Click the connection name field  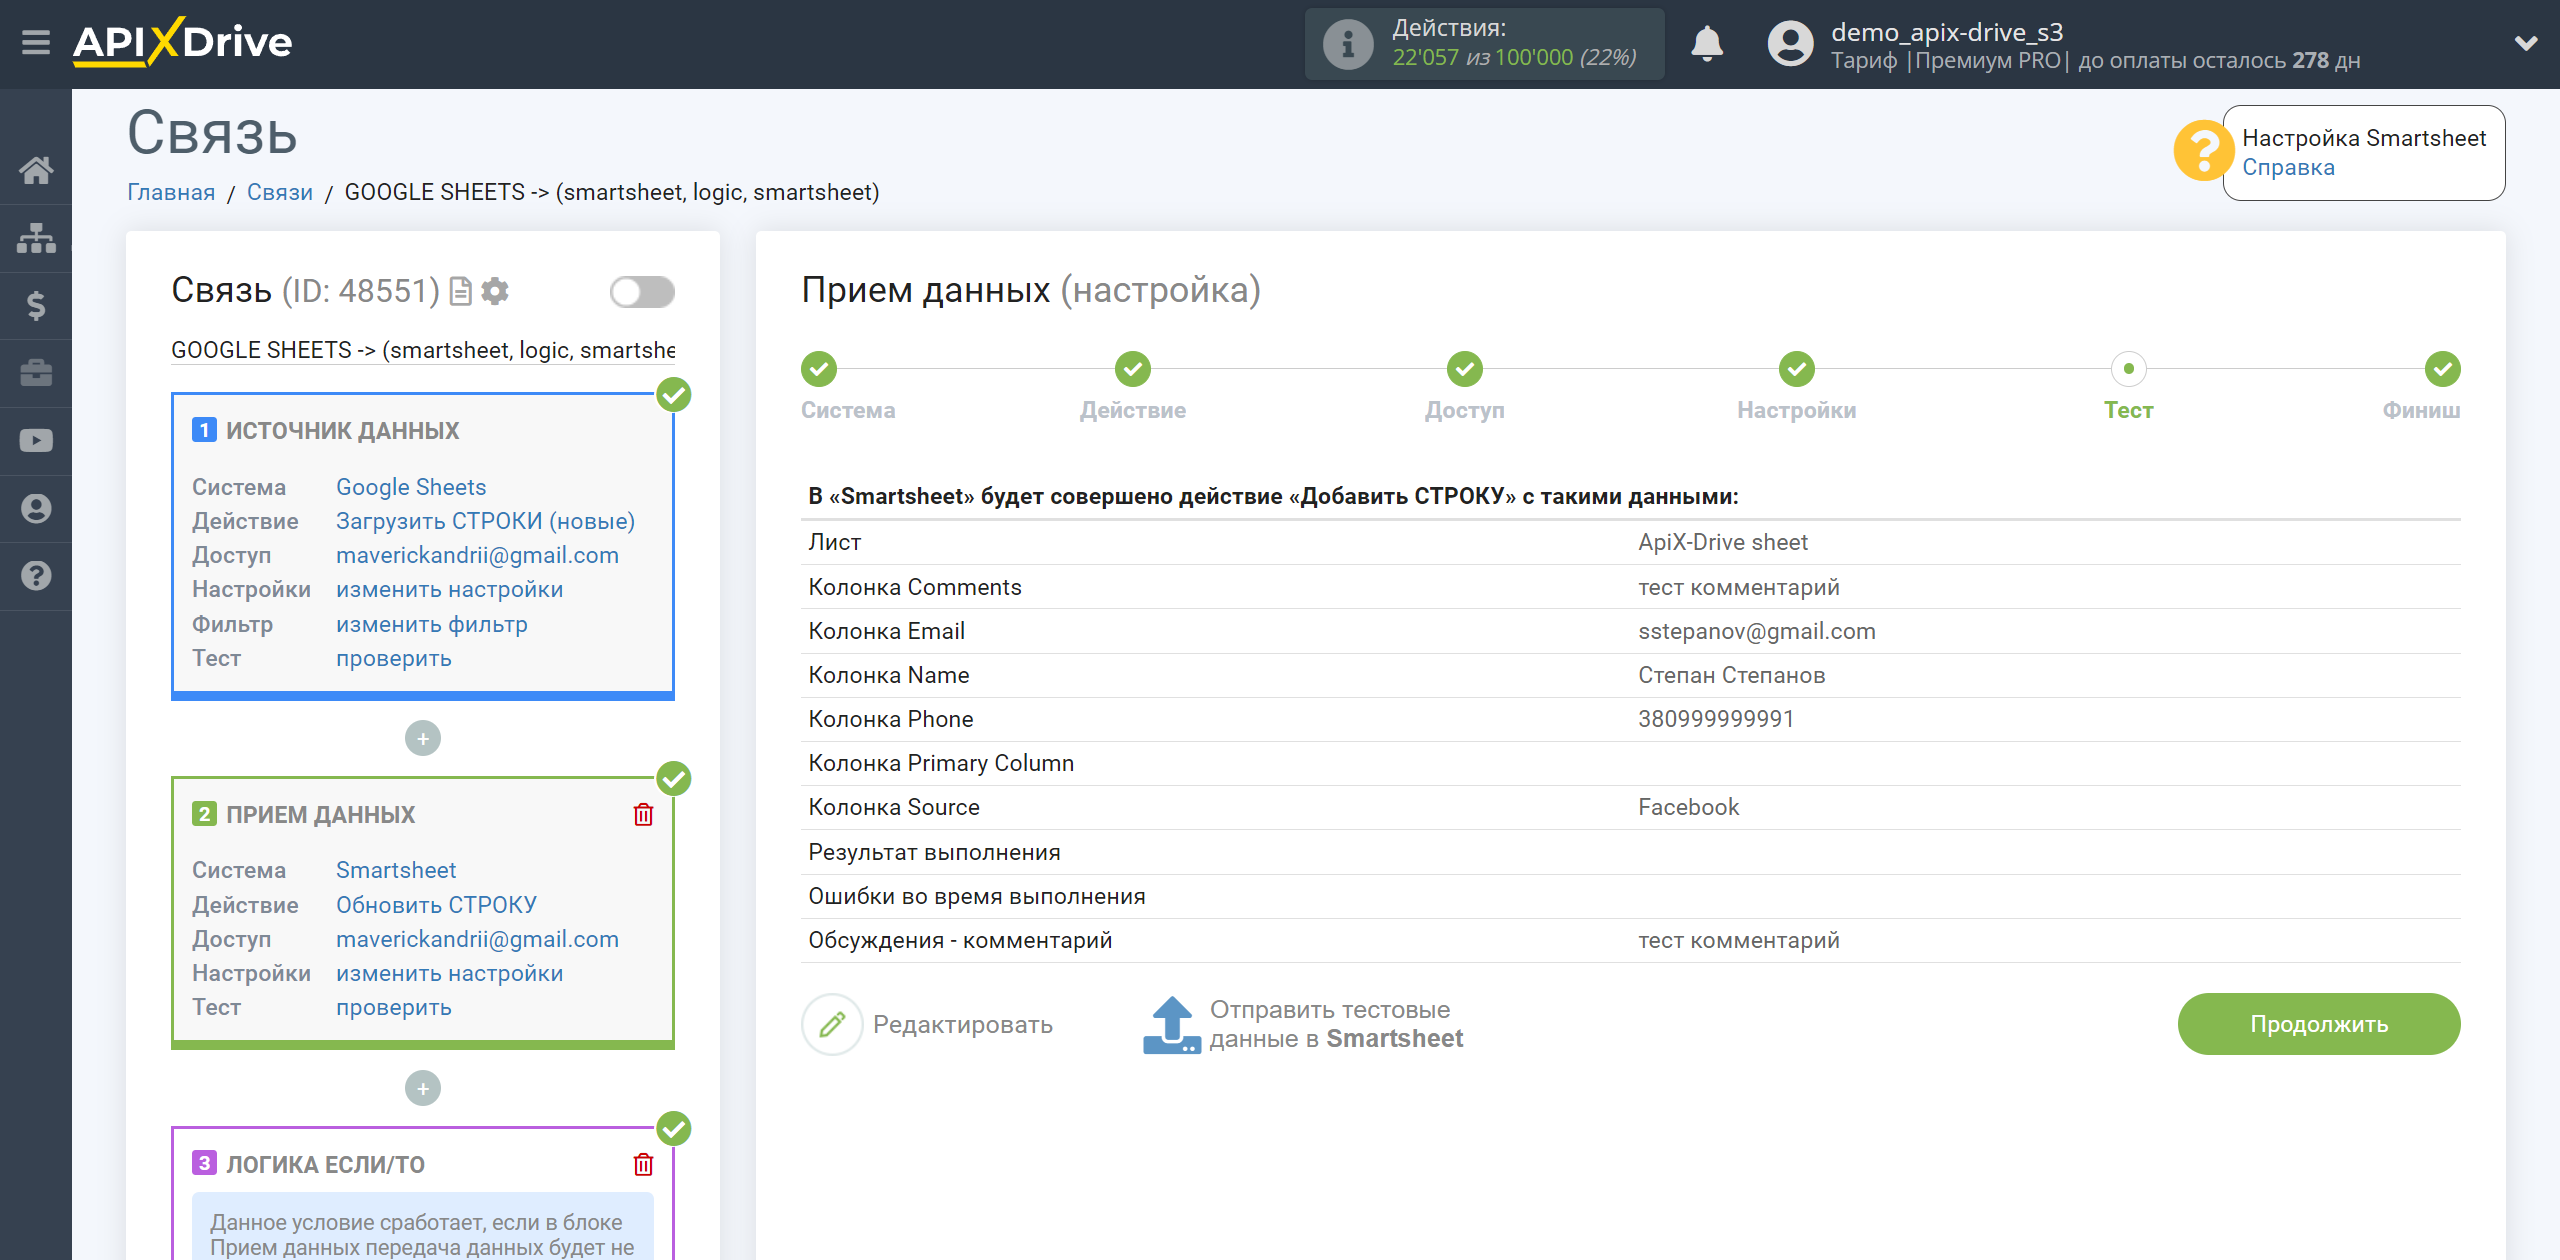pyautogui.click(x=423, y=350)
